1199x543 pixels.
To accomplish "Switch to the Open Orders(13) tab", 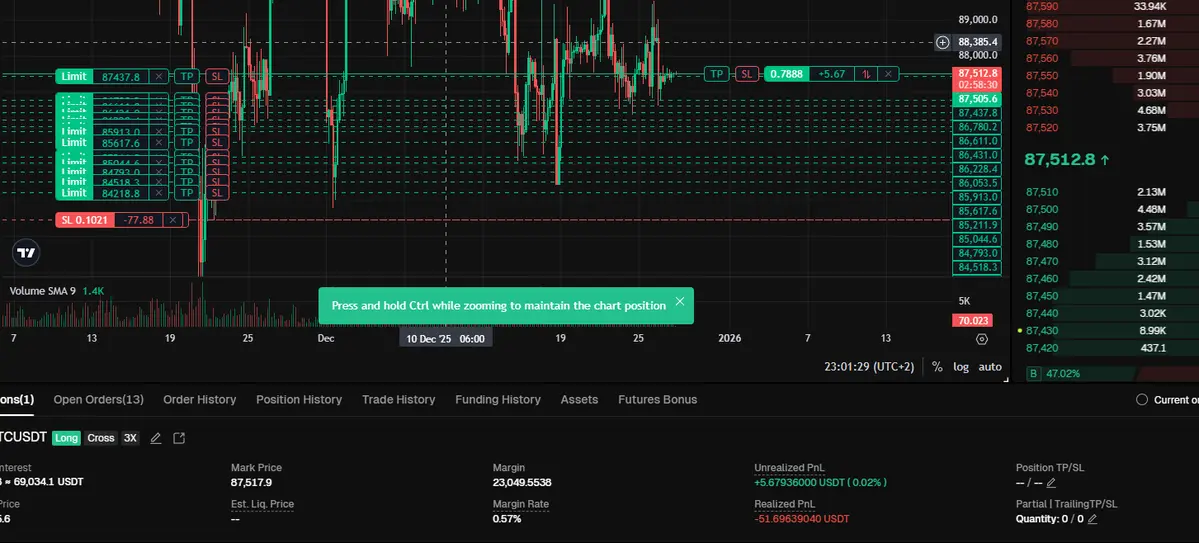I will click(99, 399).
